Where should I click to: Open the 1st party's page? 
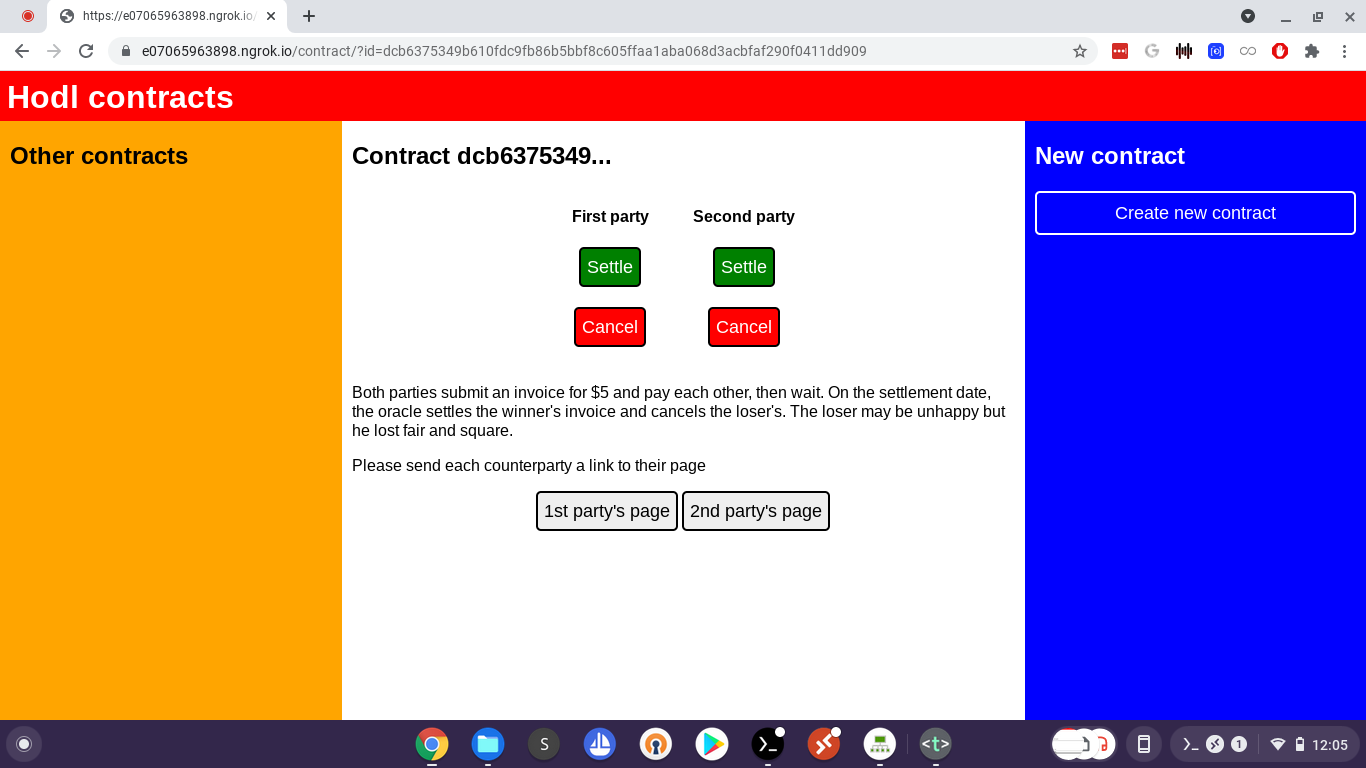pos(607,511)
